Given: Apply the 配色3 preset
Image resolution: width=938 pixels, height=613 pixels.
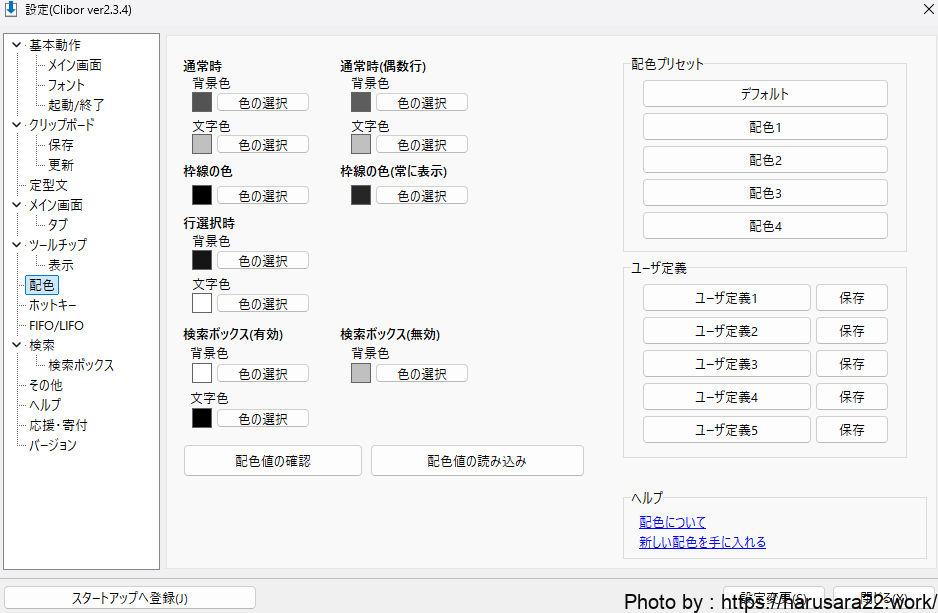Looking at the screenshot, I should pyautogui.click(x=765, y=193).
